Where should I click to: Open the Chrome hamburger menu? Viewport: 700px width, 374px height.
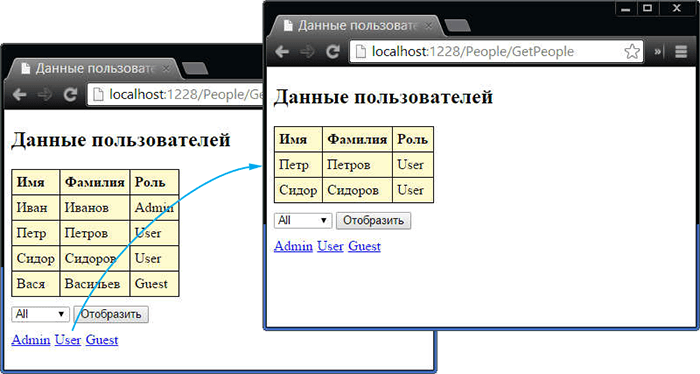[681, 52]
